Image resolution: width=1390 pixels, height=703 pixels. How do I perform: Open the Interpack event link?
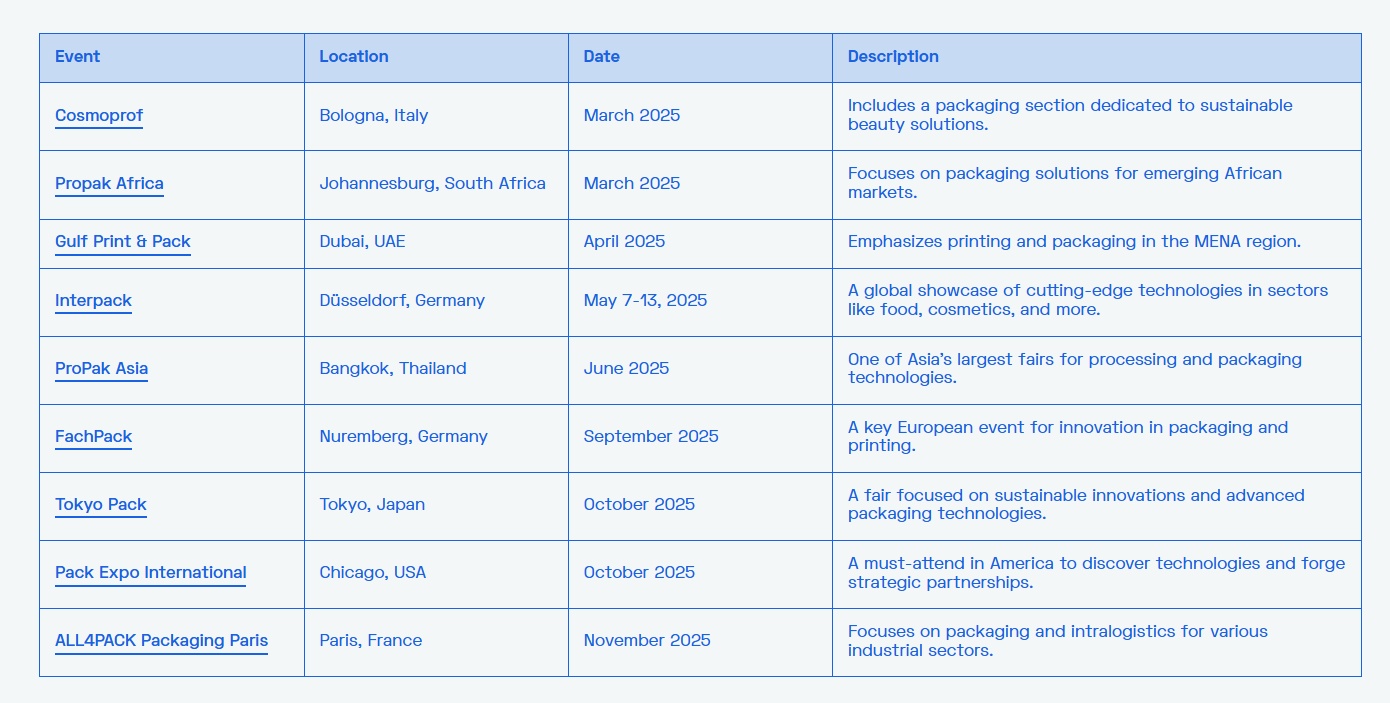tap(93, 301)
